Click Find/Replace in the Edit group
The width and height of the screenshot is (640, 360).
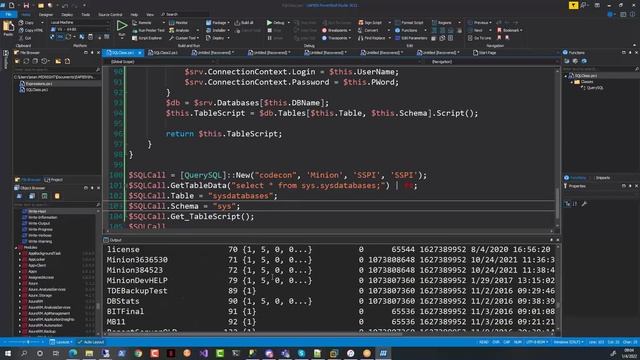coord(371,38)
